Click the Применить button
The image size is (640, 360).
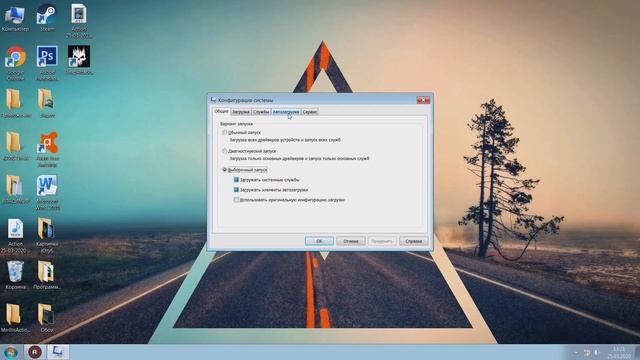click(382, 241)
